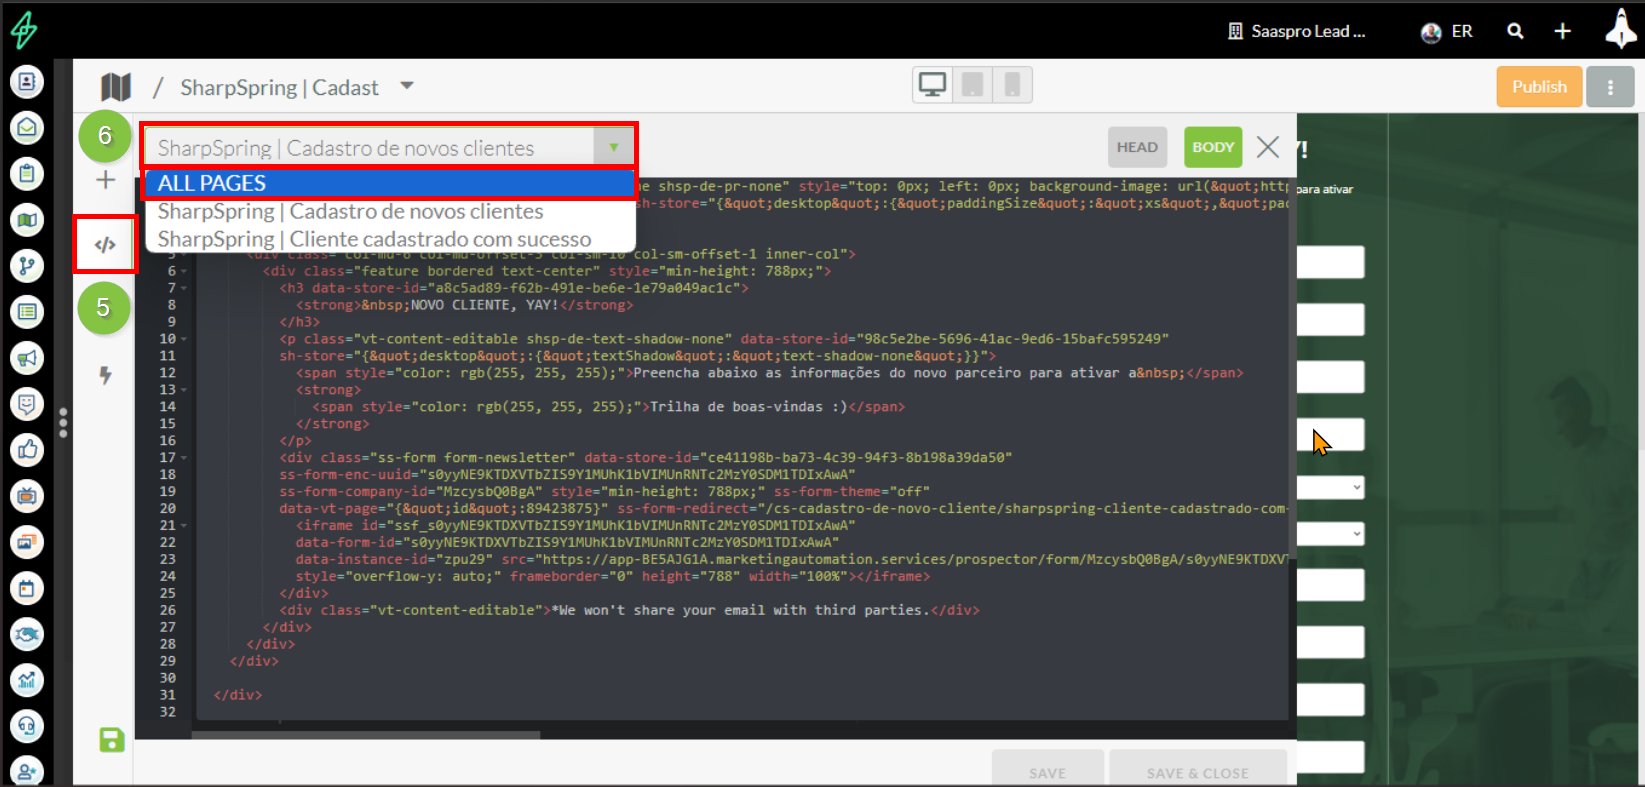
Task: Click the rocket ship icon
Action: (1619, 29)
